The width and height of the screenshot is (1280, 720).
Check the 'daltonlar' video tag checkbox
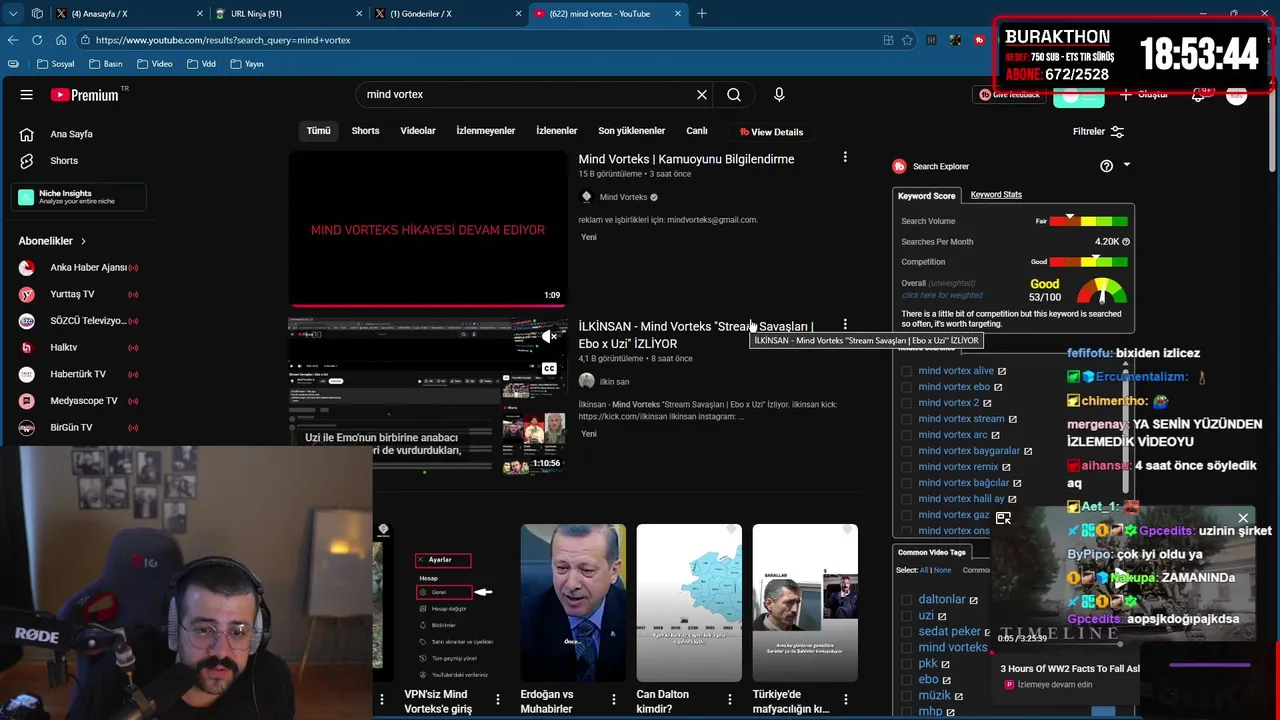[x=907, y=600]
